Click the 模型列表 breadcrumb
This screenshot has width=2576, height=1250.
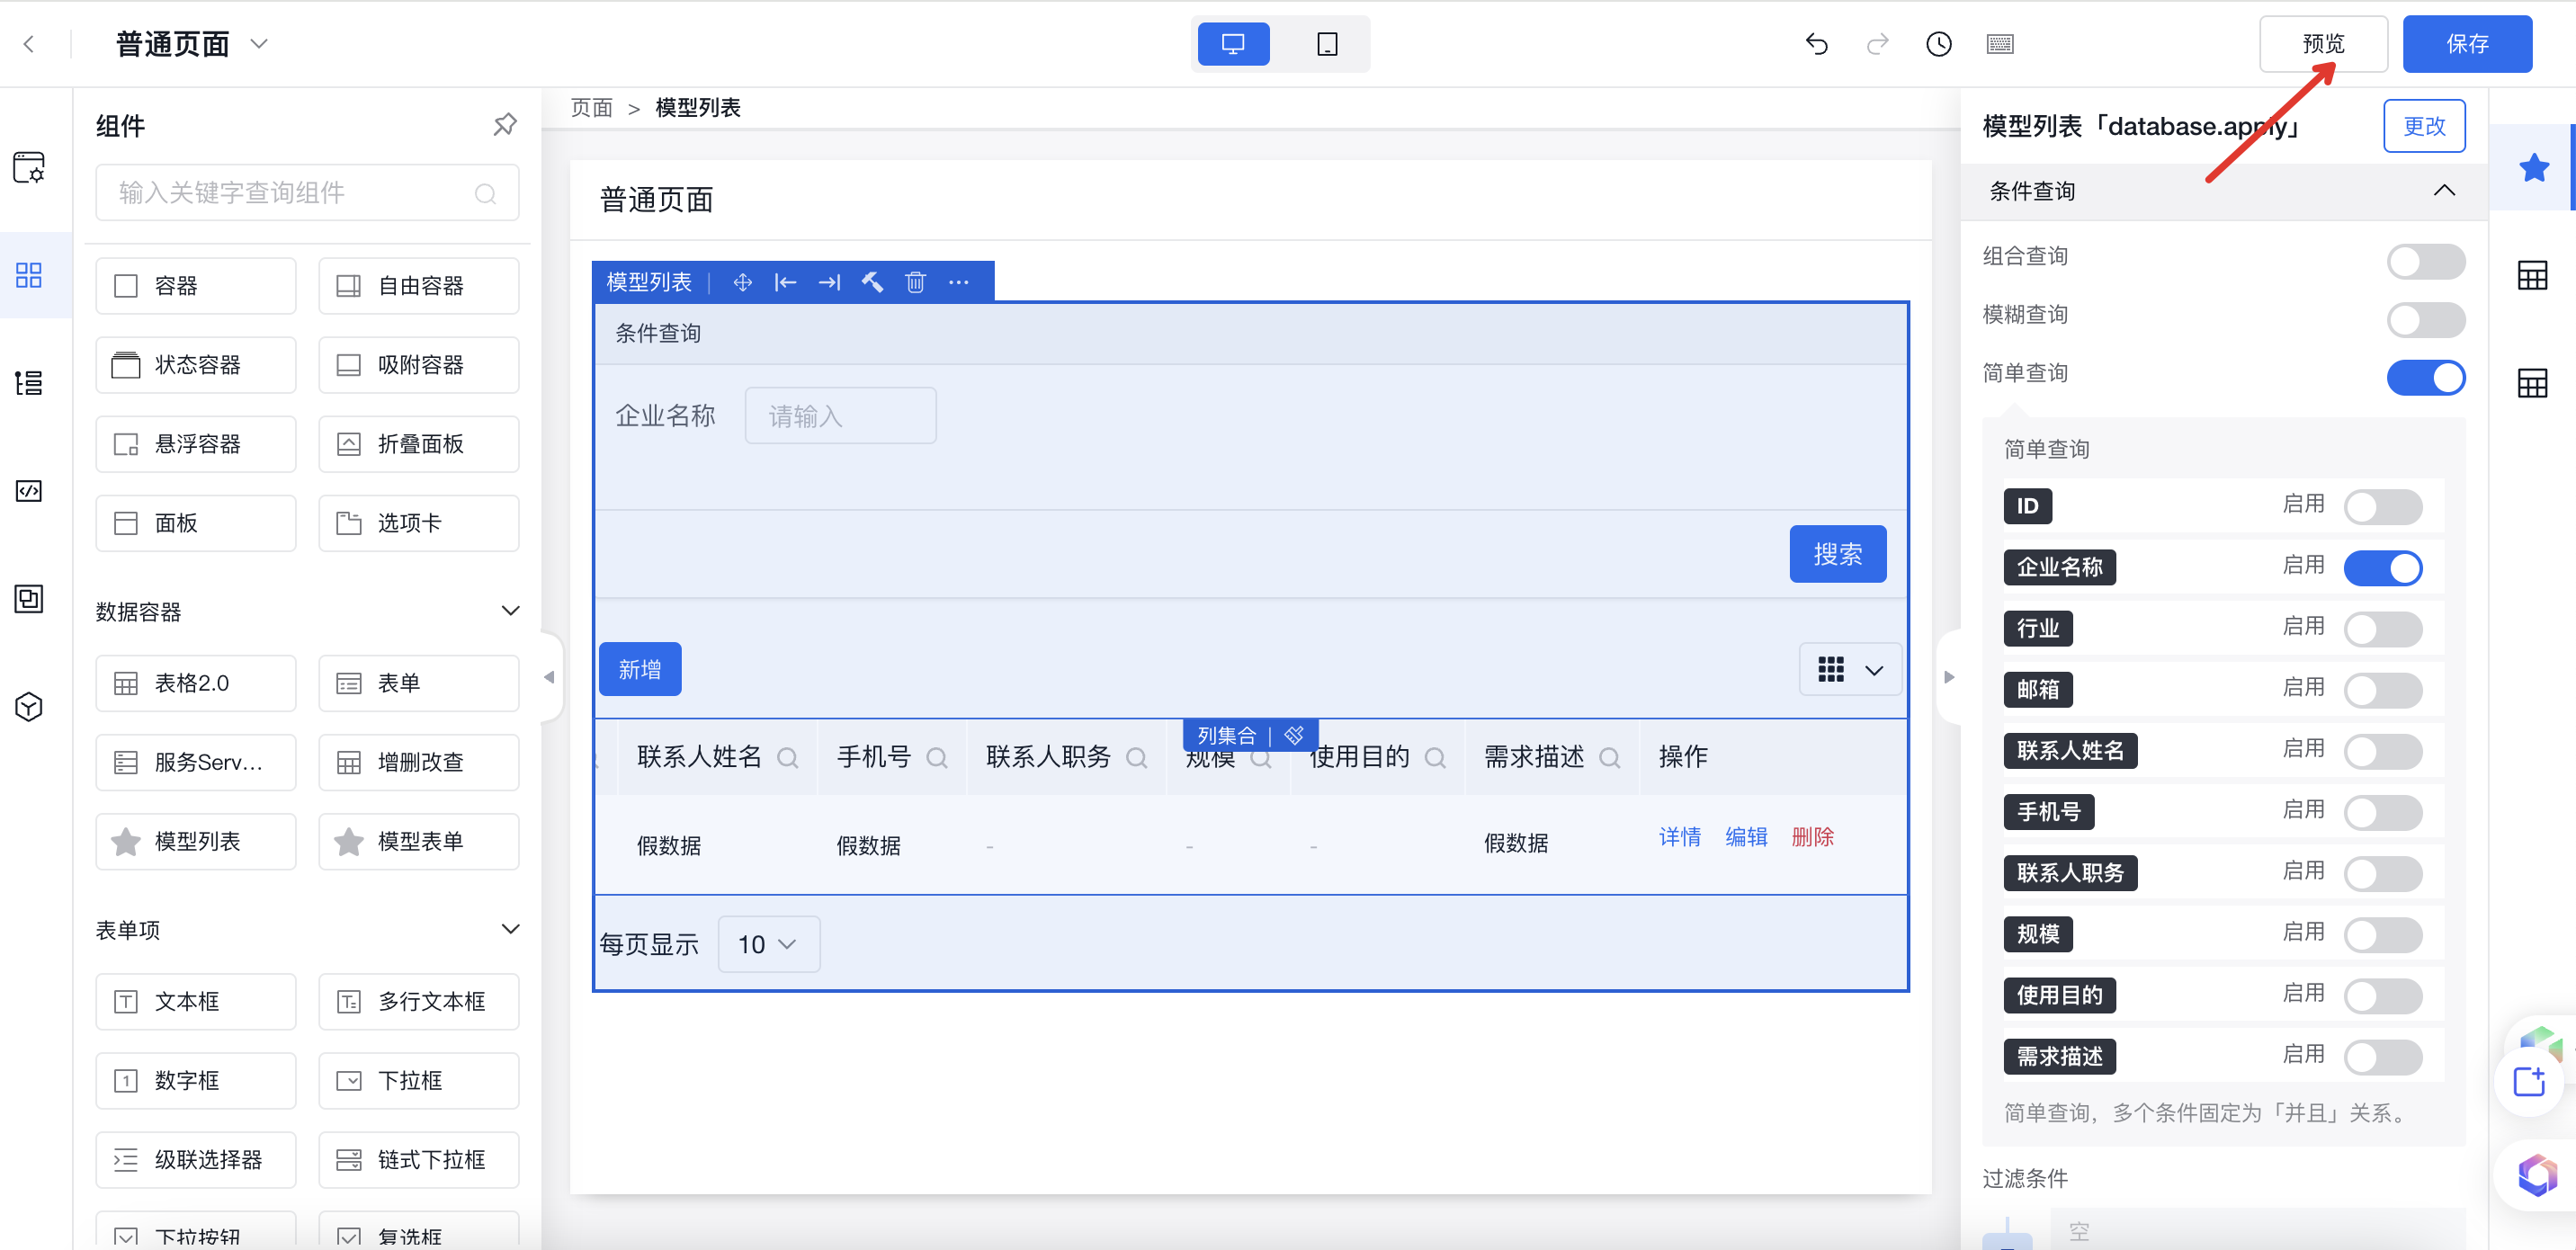(698, 108)
